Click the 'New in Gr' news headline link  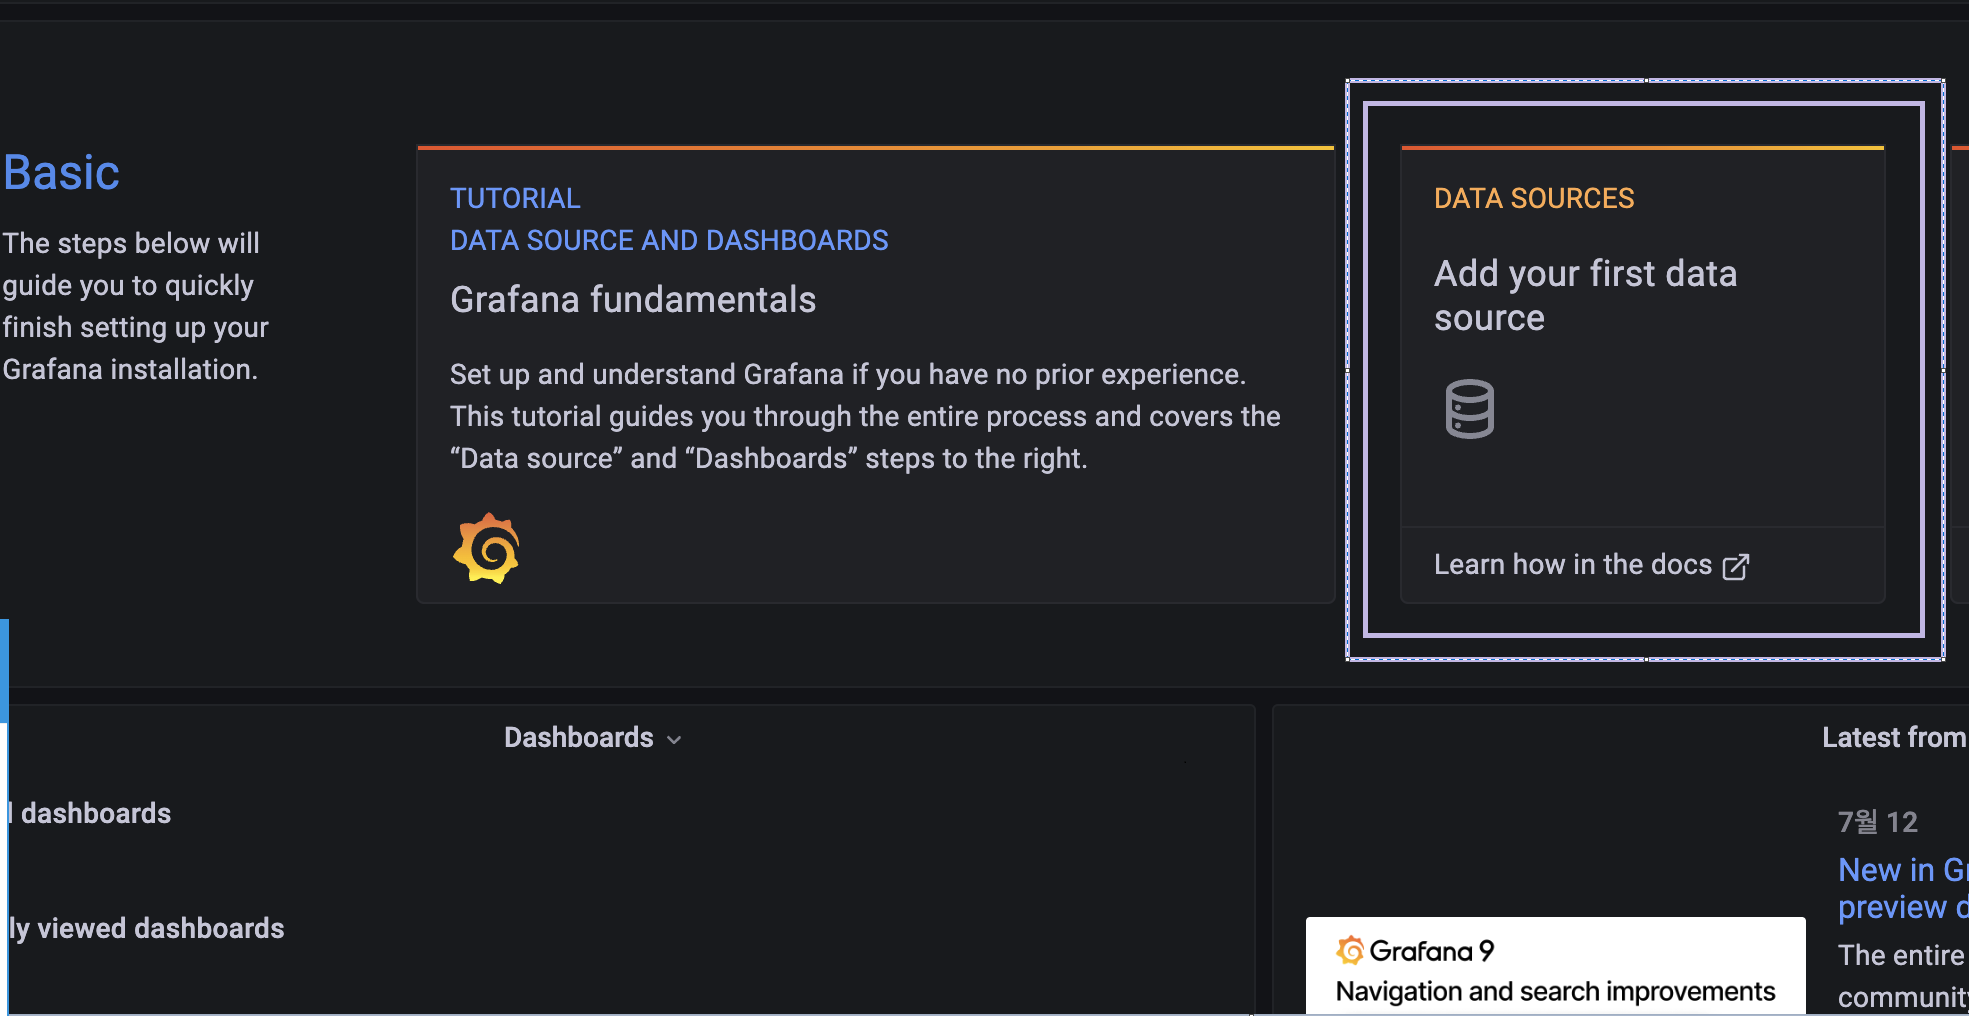[1903, 888]
